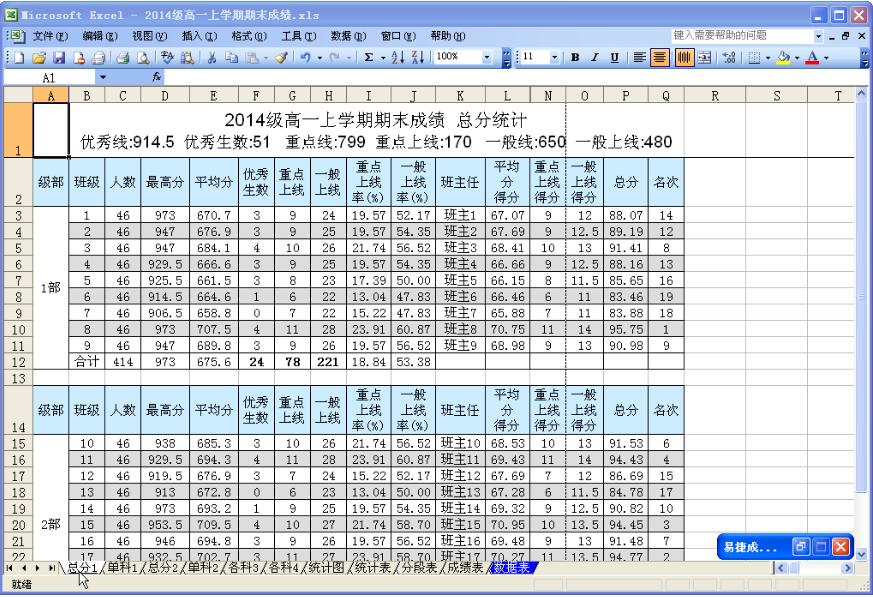Paste using the clipboard toolbar icon

pos(252,57)
